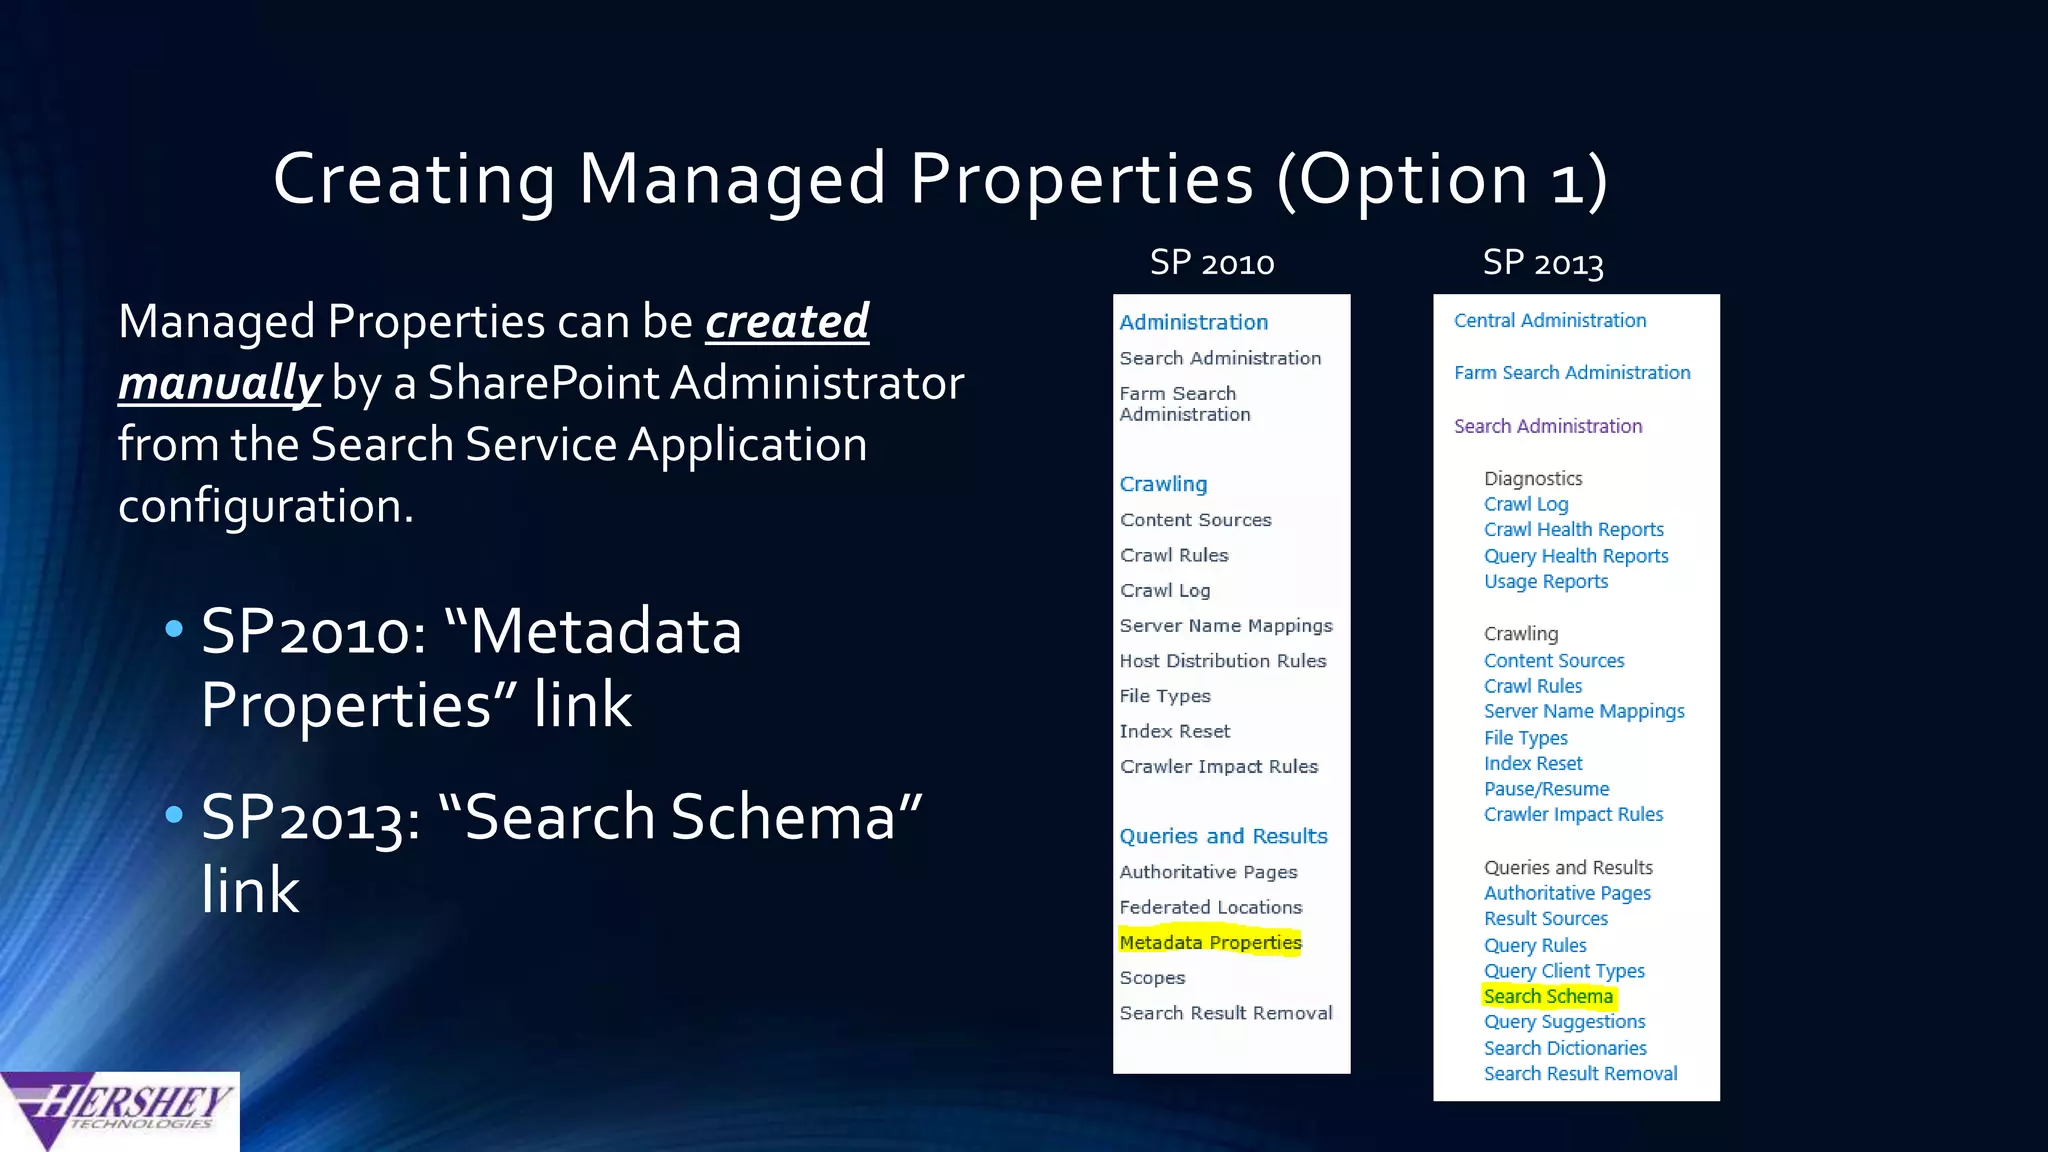Click the slide title Creating Managed Properties
The width and height of the screenshot is (2048, 1152).
940,180
